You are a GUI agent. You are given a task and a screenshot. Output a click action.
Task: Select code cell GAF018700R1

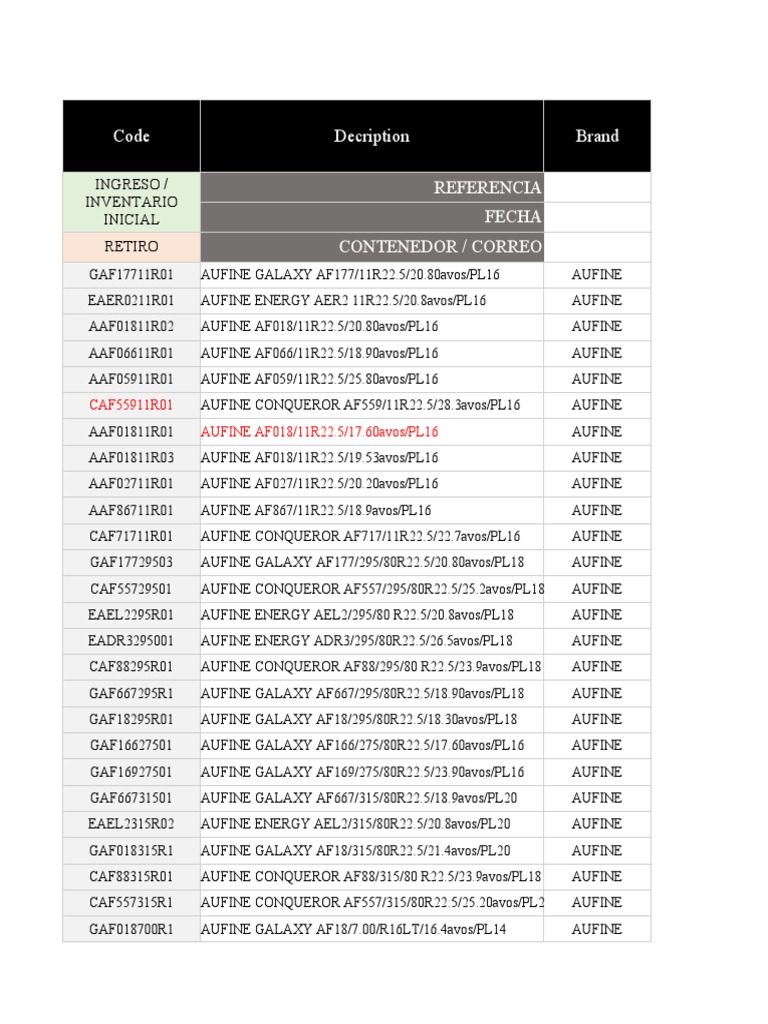pyautogui.click(x=131, y=929)
